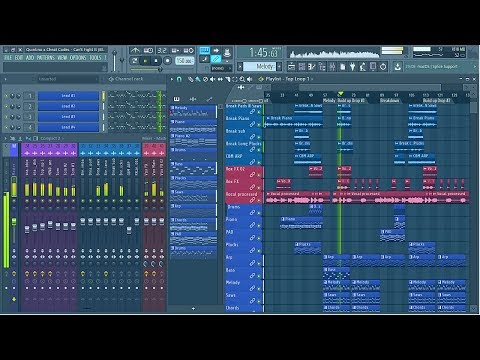Show audio clips with the waveform picker tab
The width and height of the screenshot is (480, 360).
pyautogui.click(x=193, y=99)
